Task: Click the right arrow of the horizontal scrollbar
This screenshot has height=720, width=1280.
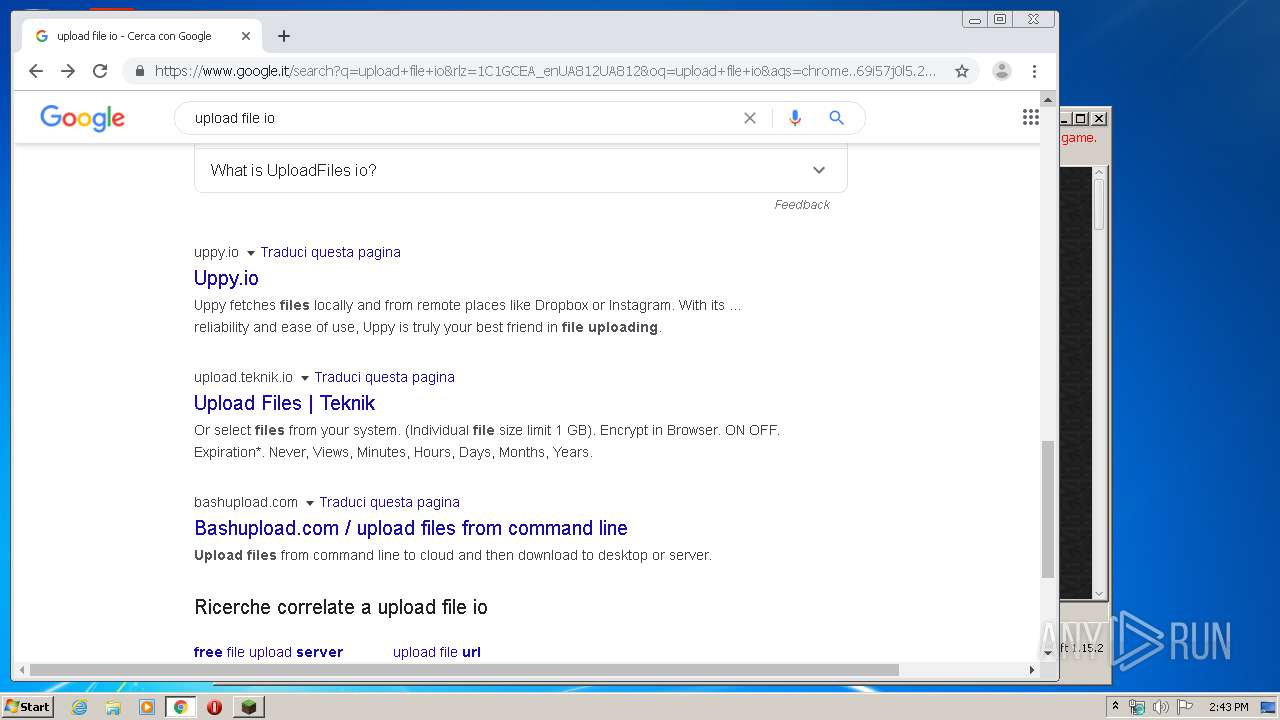Action: (1033, 670)
